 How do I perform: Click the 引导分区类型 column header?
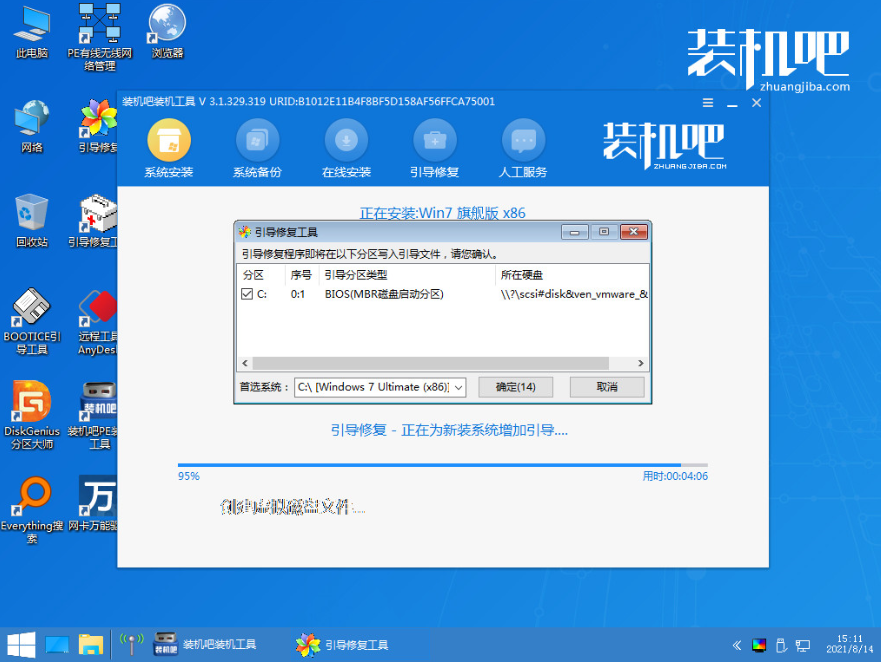point(407,275)
